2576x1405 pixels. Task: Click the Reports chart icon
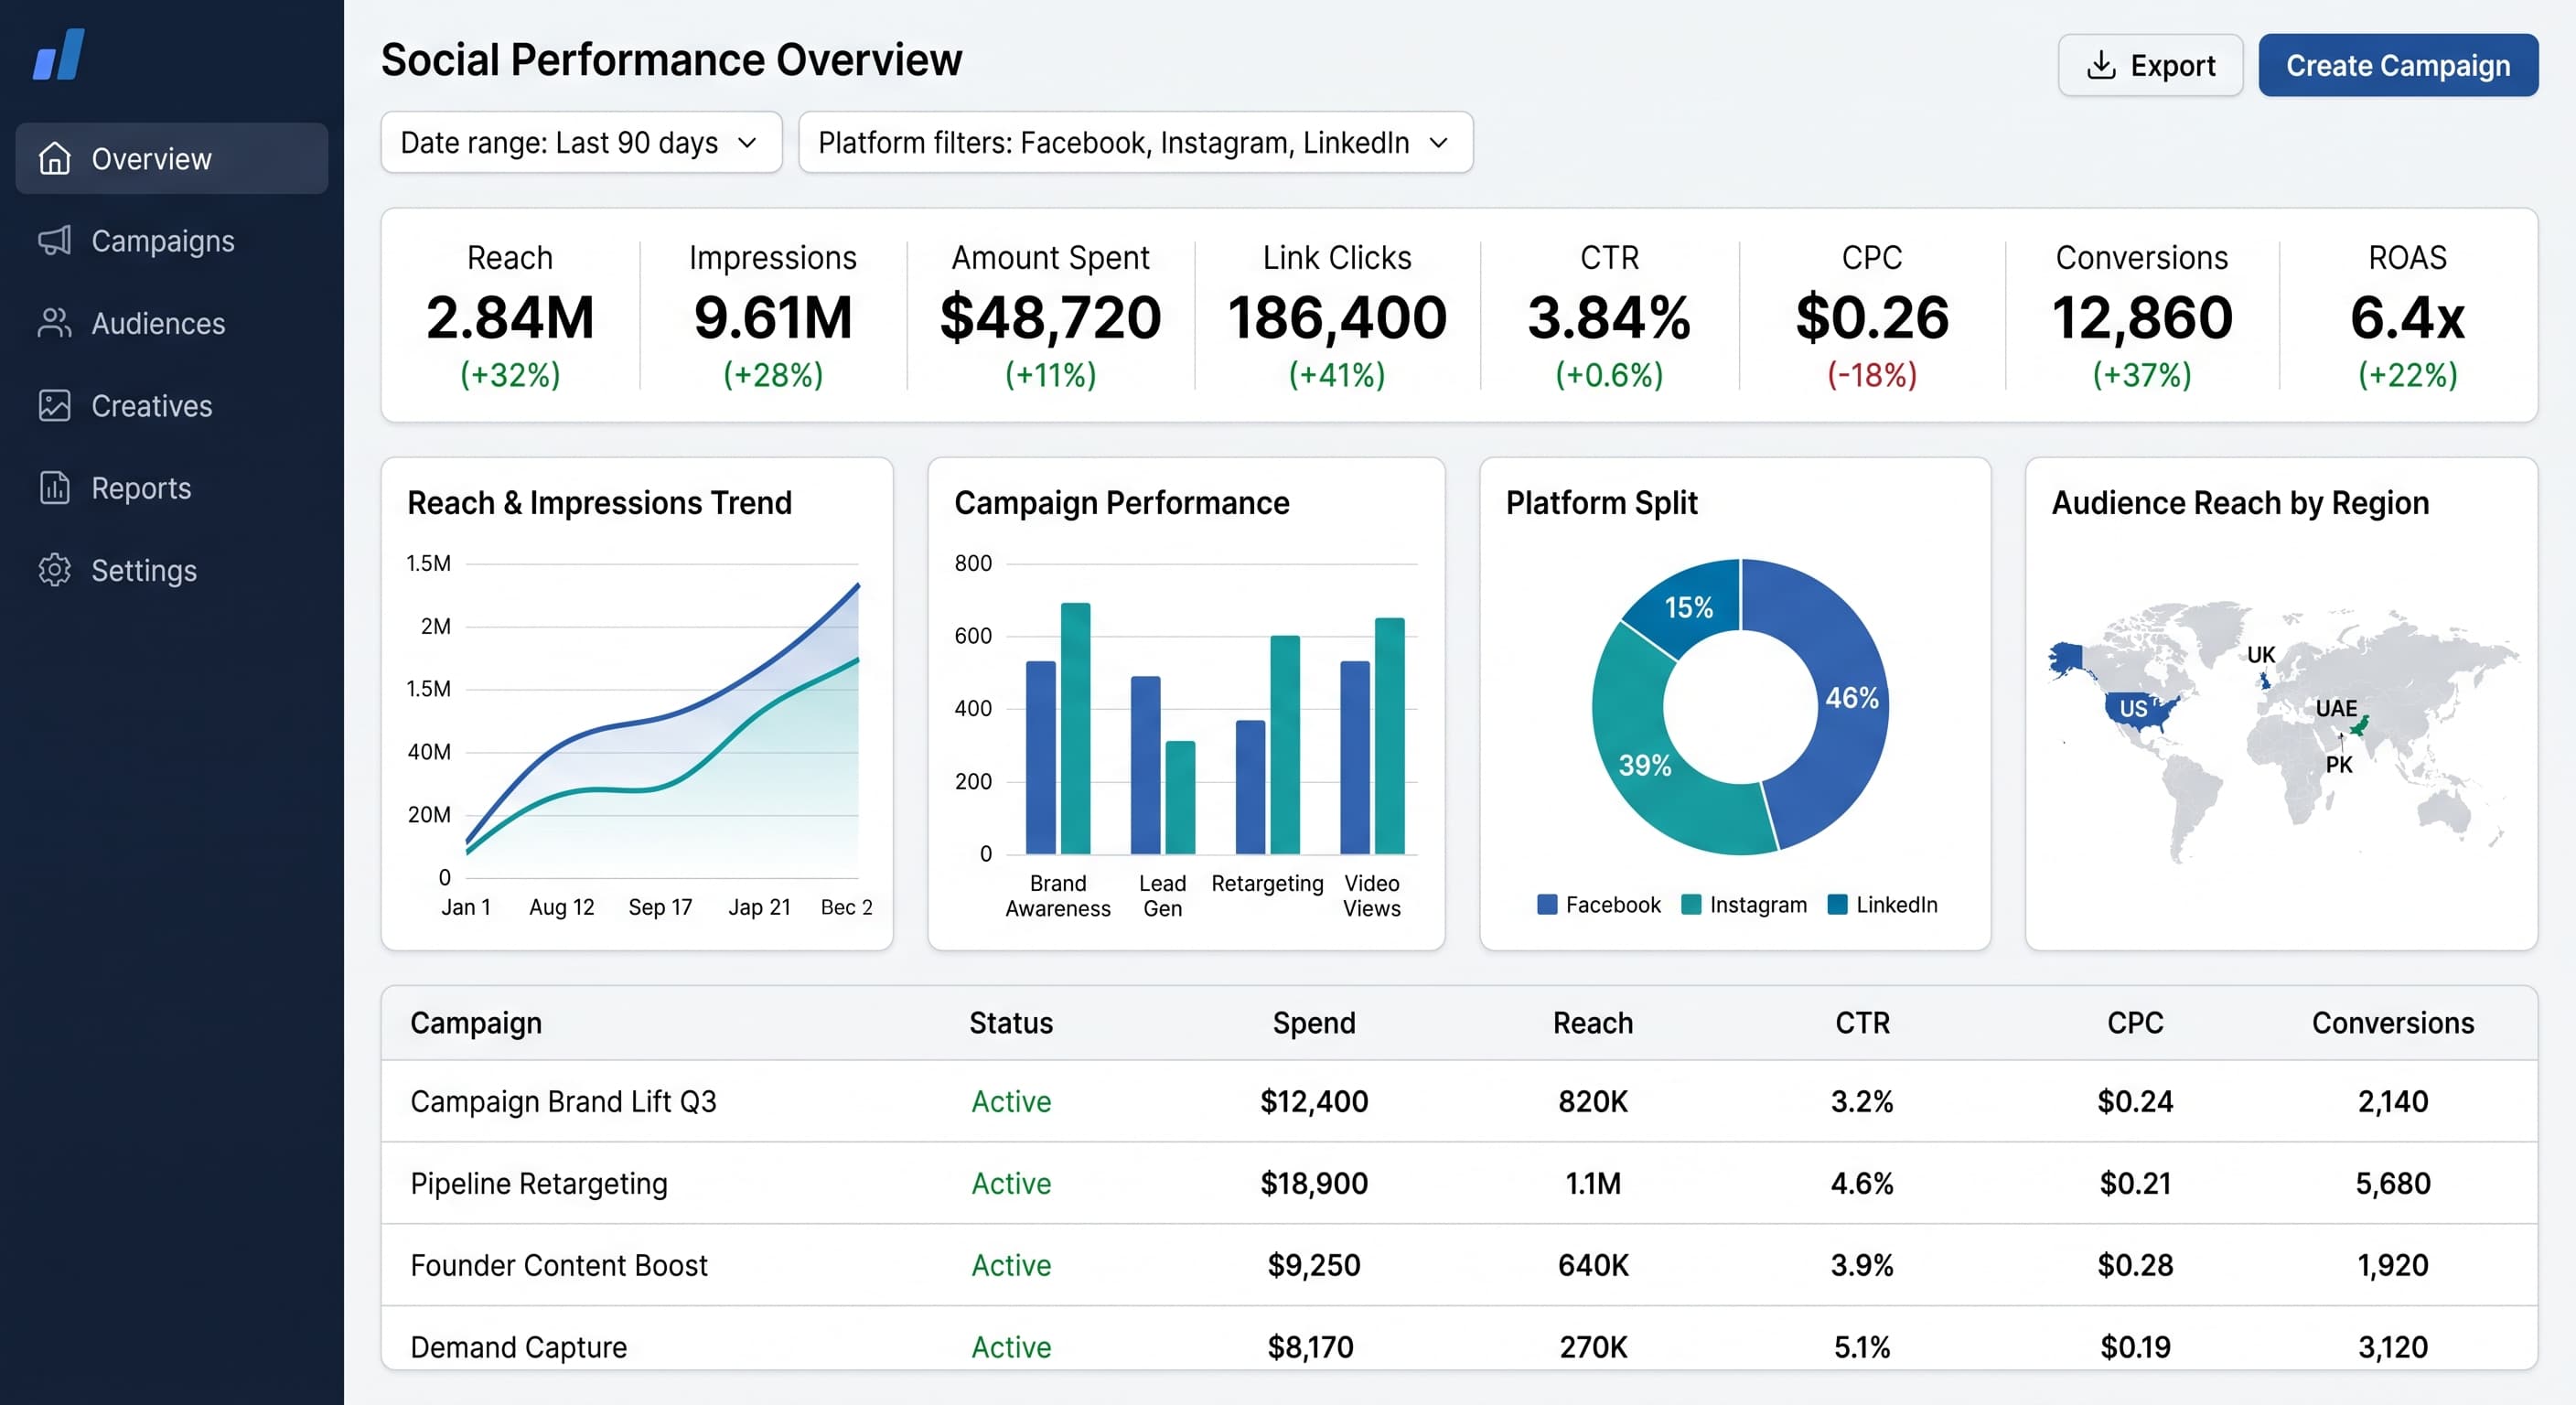coord(54,488)
